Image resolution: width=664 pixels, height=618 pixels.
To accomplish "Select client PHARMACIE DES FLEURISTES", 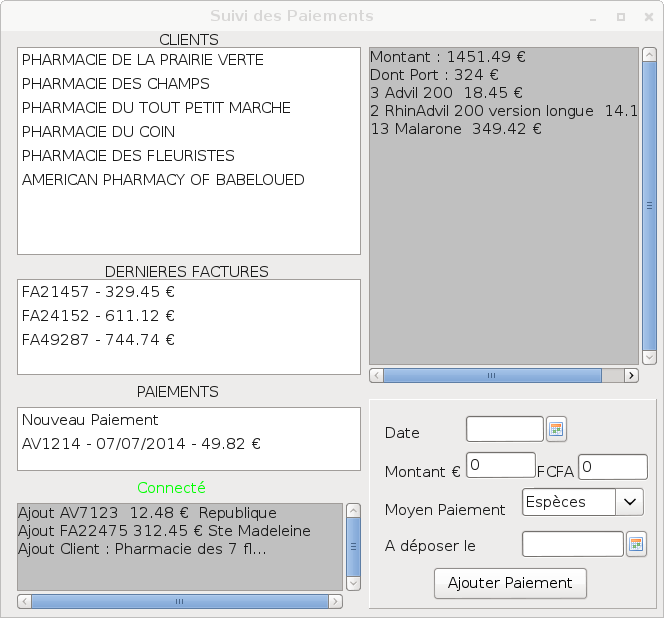I will point(189,156).
